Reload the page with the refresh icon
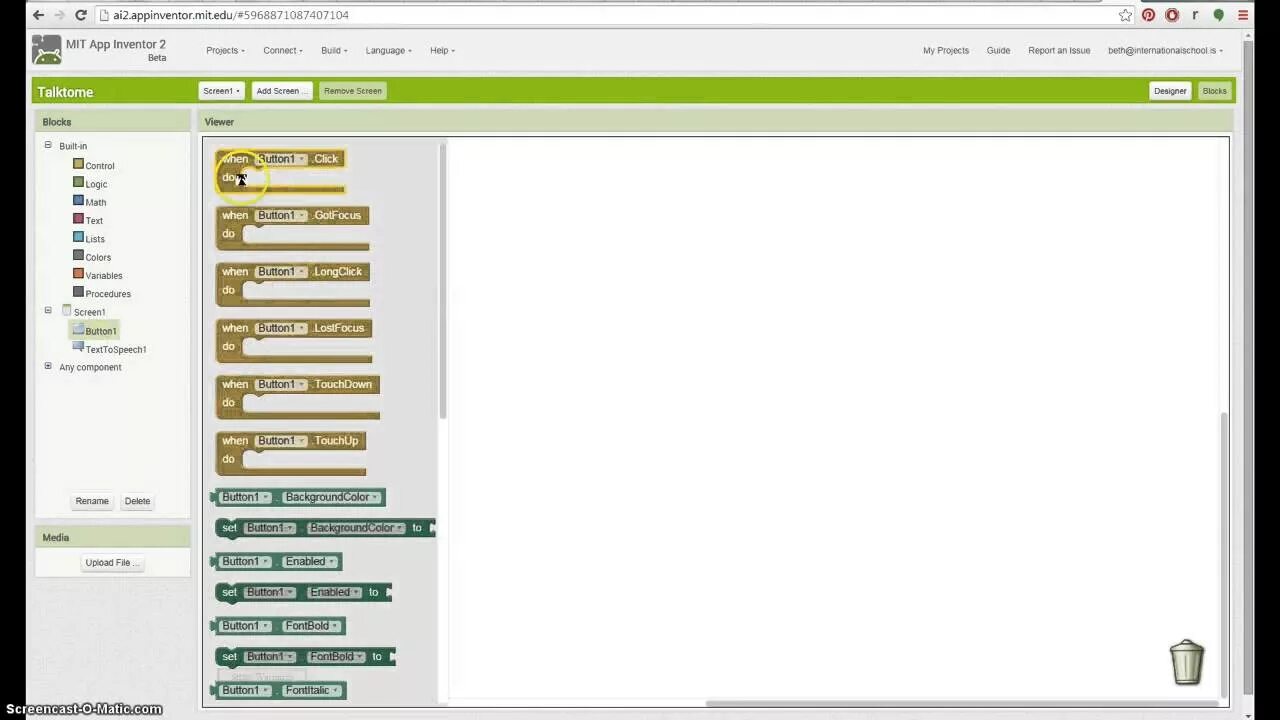Image resolution: width=1280 pixels, height=720 pixels. 81,15
